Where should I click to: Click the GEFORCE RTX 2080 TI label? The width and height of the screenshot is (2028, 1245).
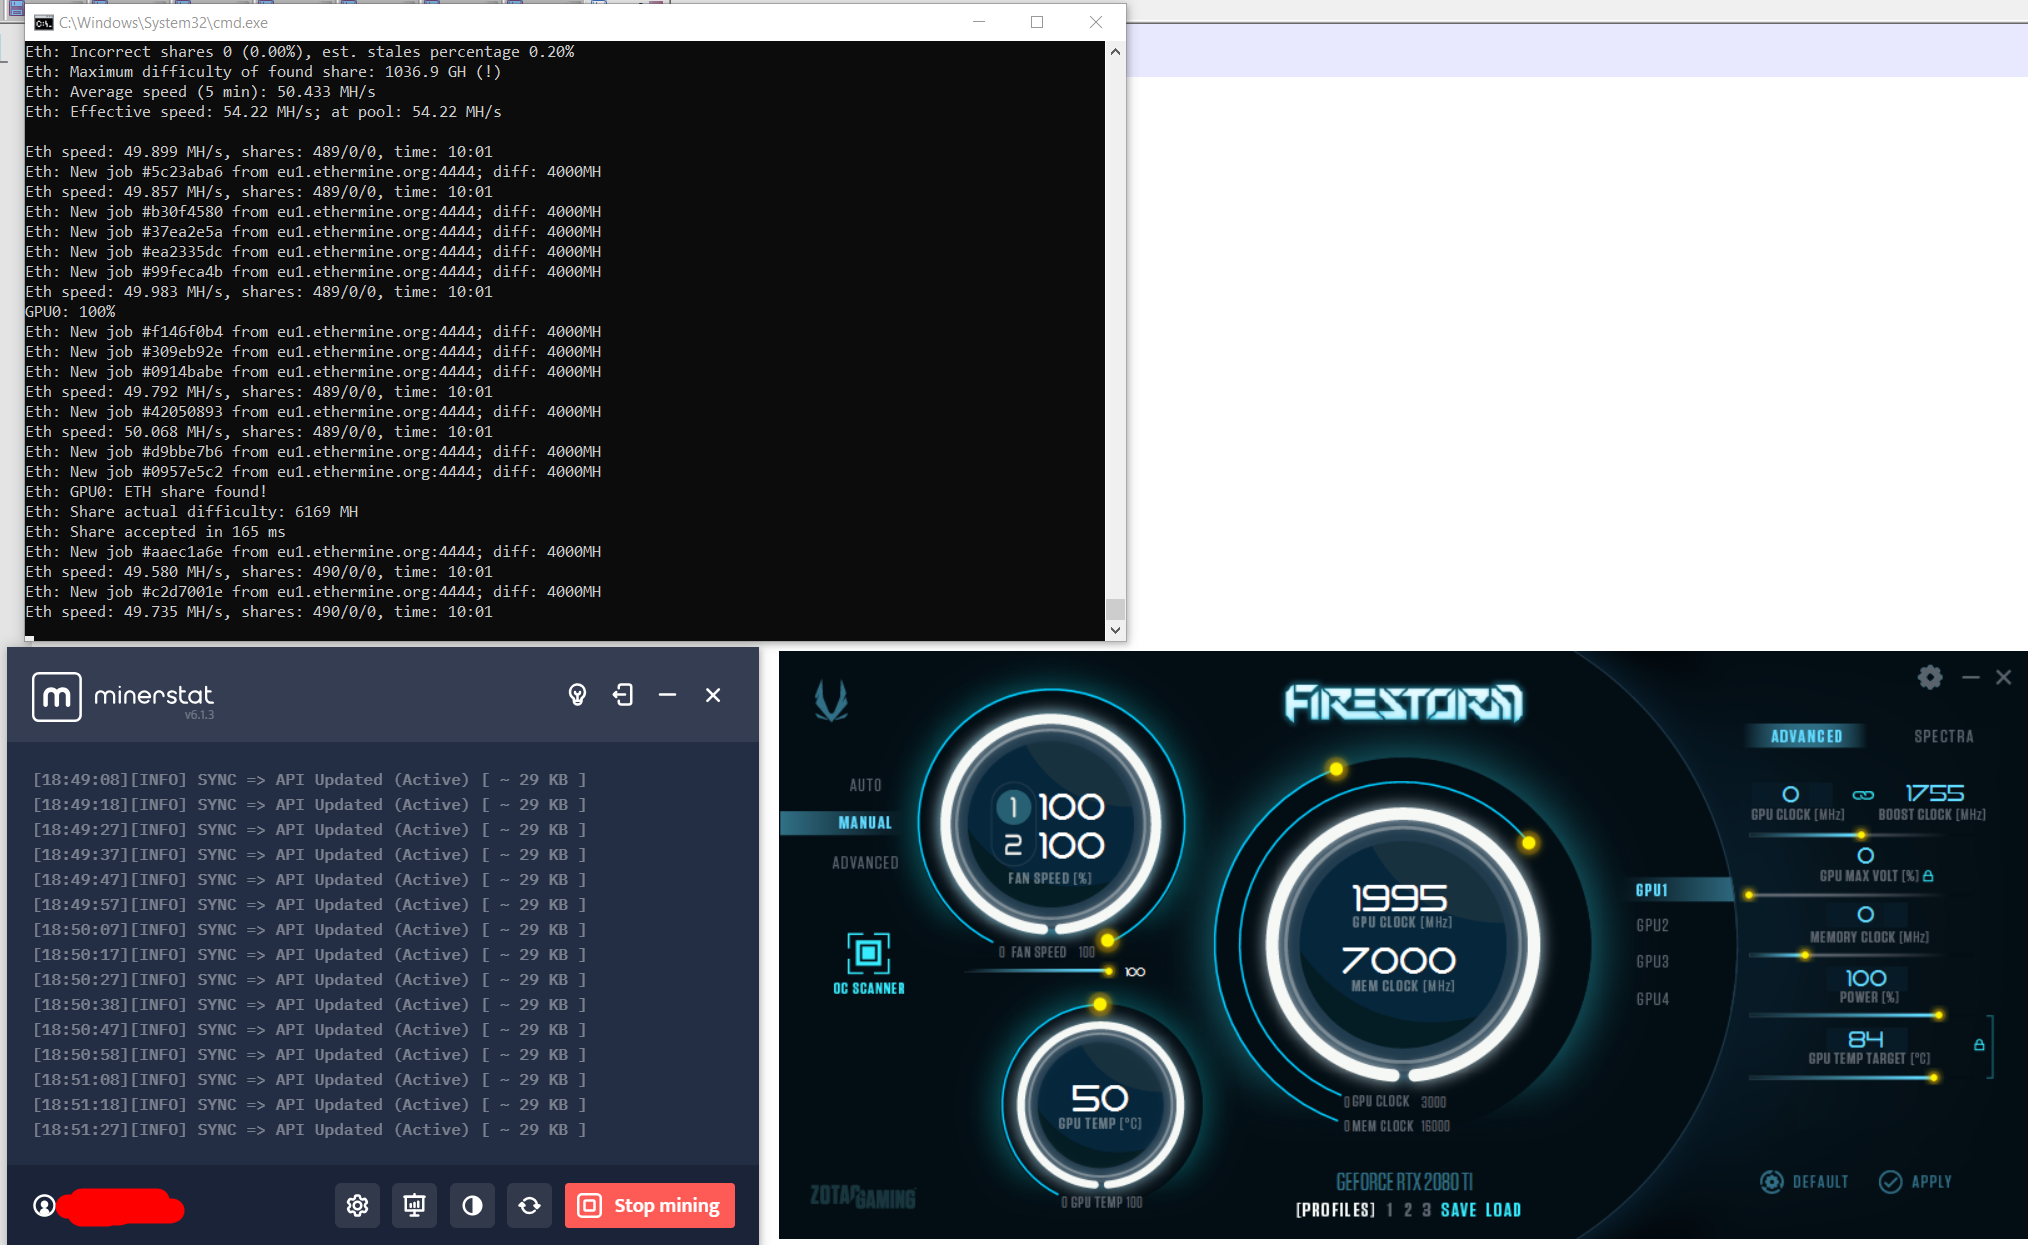click(1404, 1182)
